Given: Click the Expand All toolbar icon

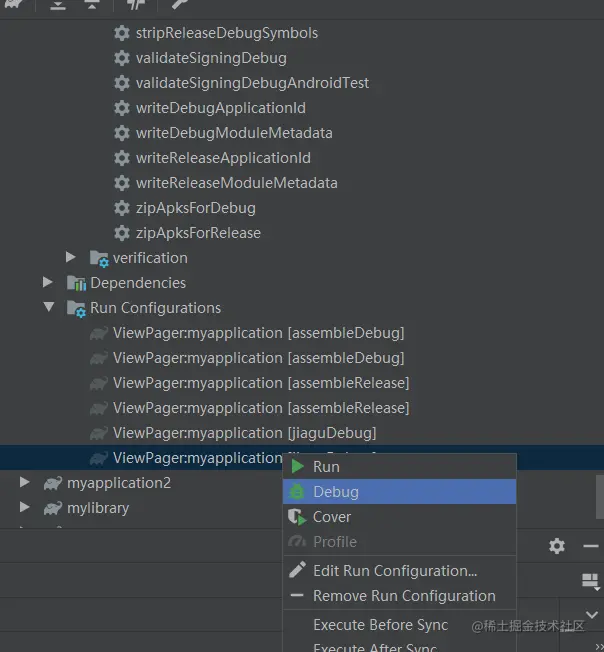Looking at the screenshot, I should click(x=58, y=5).
